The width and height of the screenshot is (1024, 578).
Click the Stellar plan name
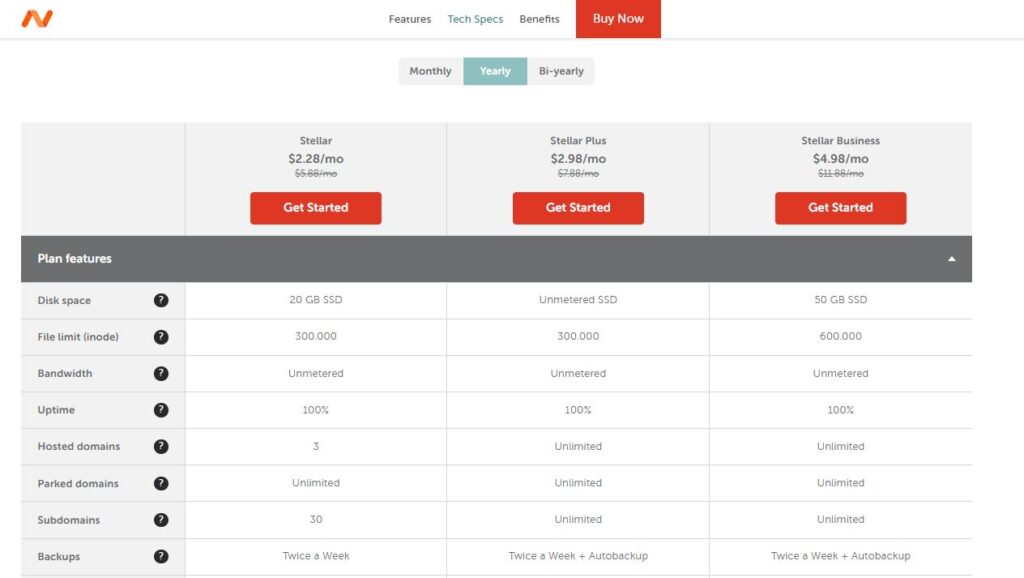315,140
